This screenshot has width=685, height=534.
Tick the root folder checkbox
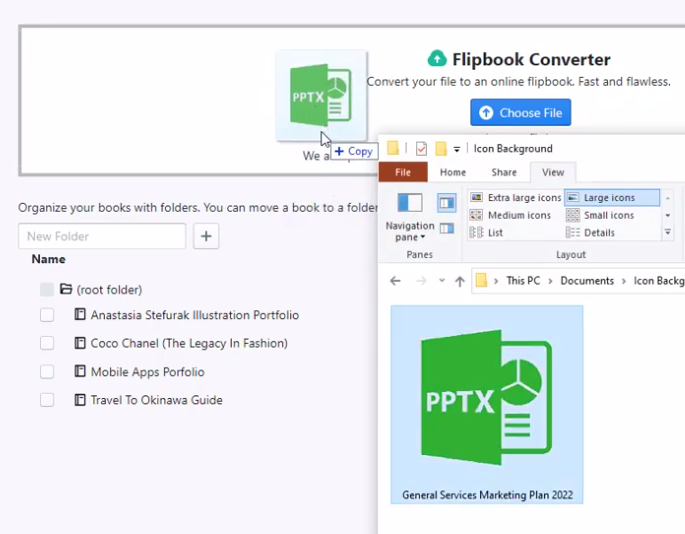(x=47, y=289)
